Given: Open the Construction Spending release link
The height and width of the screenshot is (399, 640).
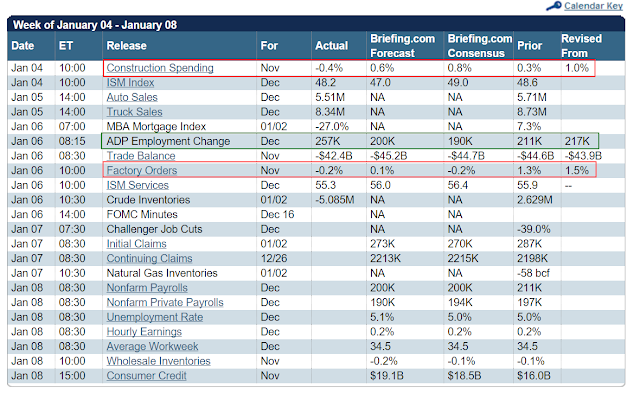Looking at the screenshot, I should [x=160, y=68].
